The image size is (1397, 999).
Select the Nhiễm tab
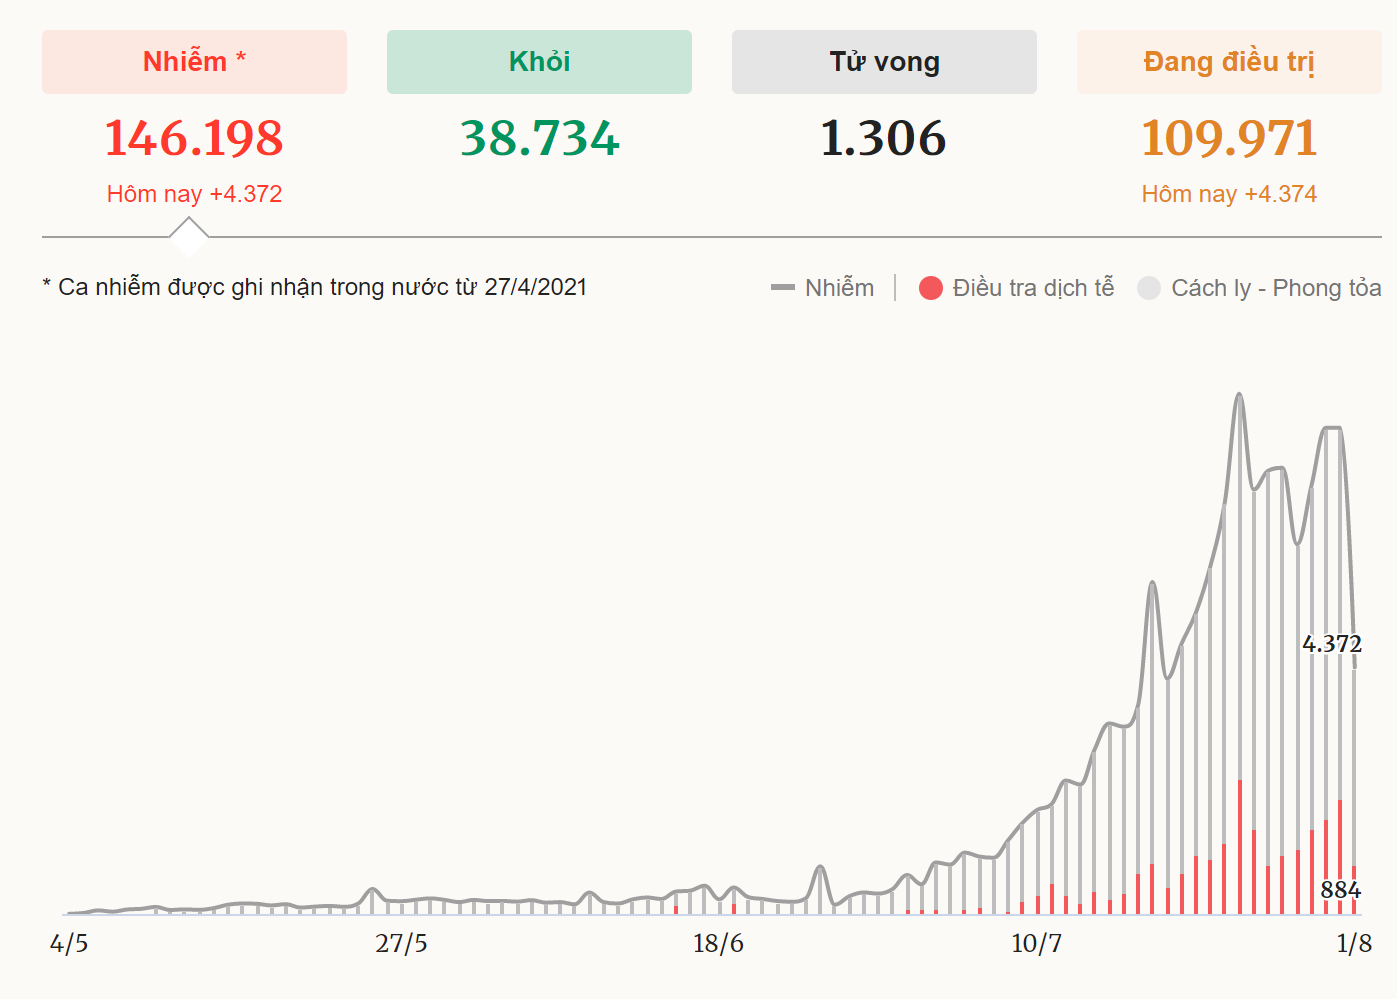pos(194,62)
